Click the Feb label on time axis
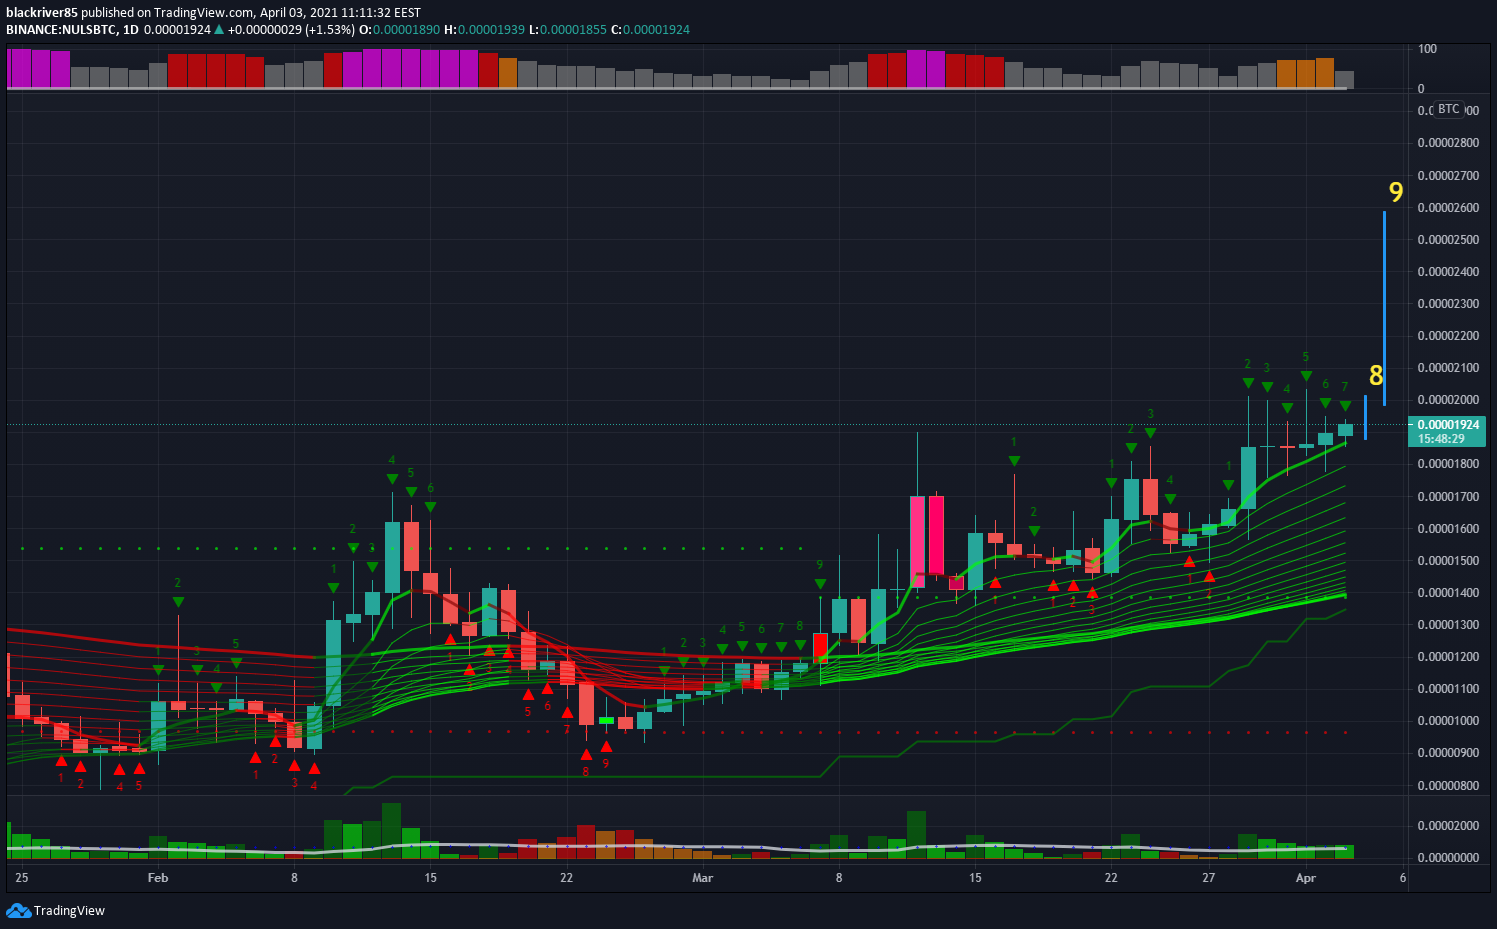The image size is (1497, 929). 158,878
